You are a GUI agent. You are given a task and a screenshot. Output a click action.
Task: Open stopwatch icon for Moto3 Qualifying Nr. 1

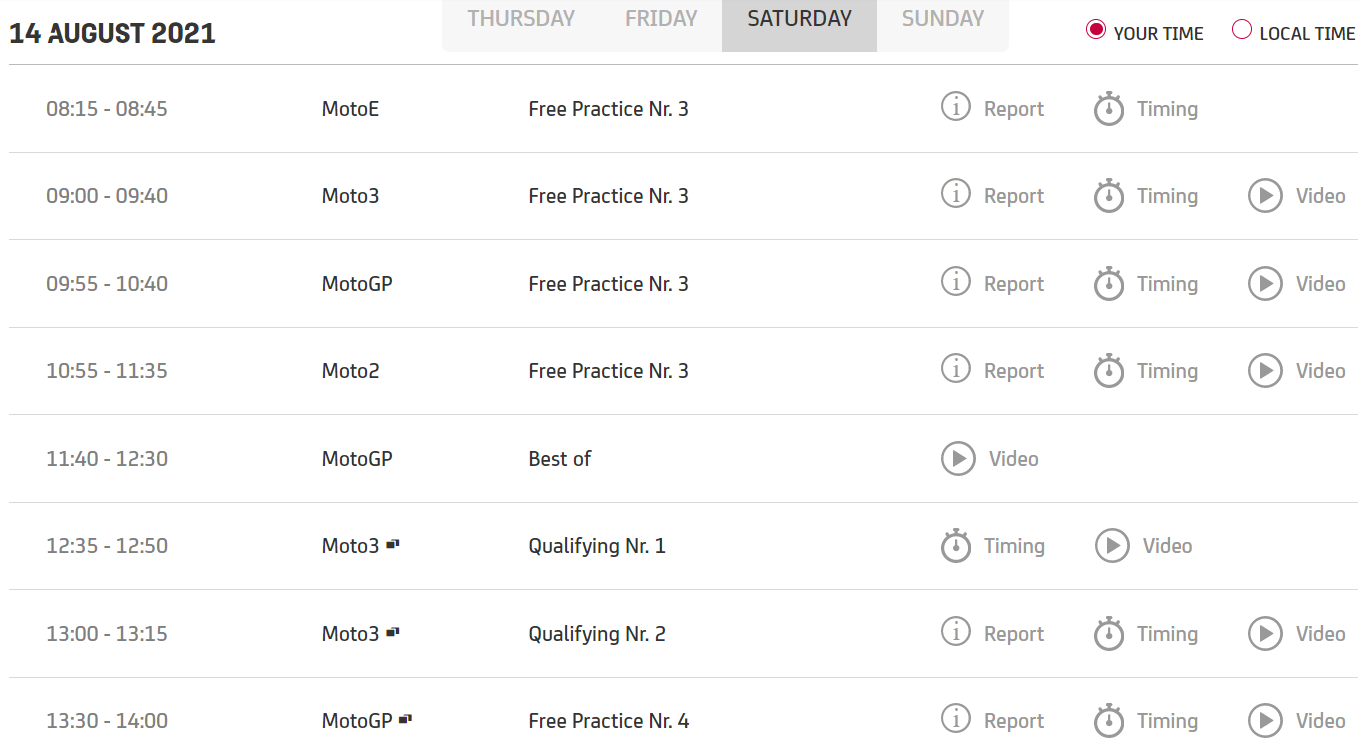(956, 546)
